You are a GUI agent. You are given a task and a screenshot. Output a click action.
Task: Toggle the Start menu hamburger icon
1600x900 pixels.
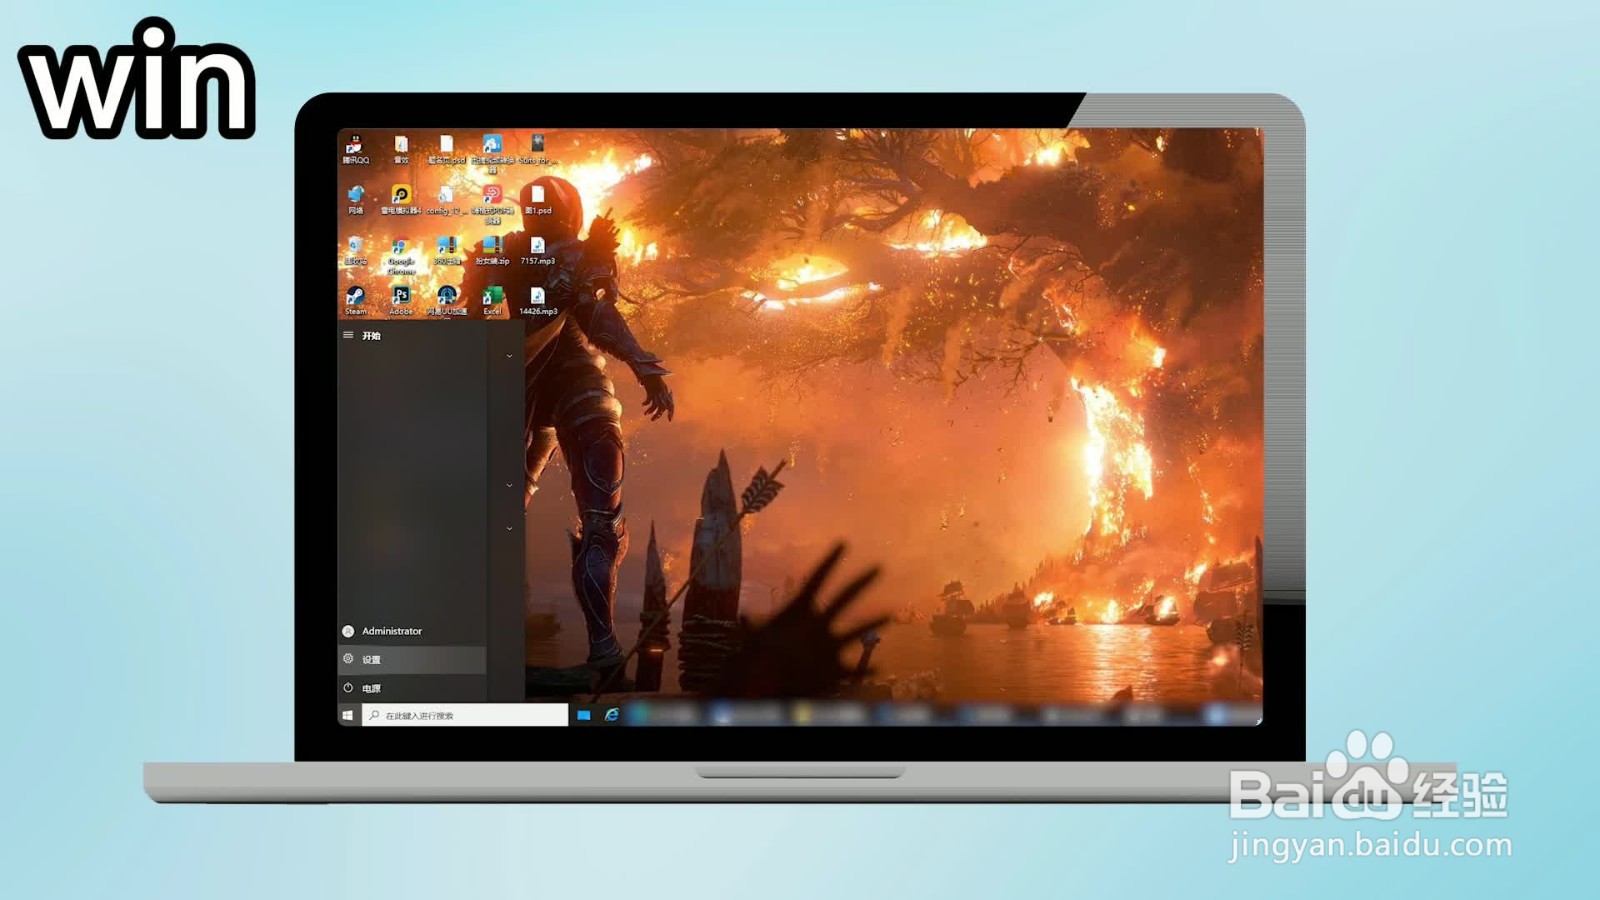pos(348,335)
